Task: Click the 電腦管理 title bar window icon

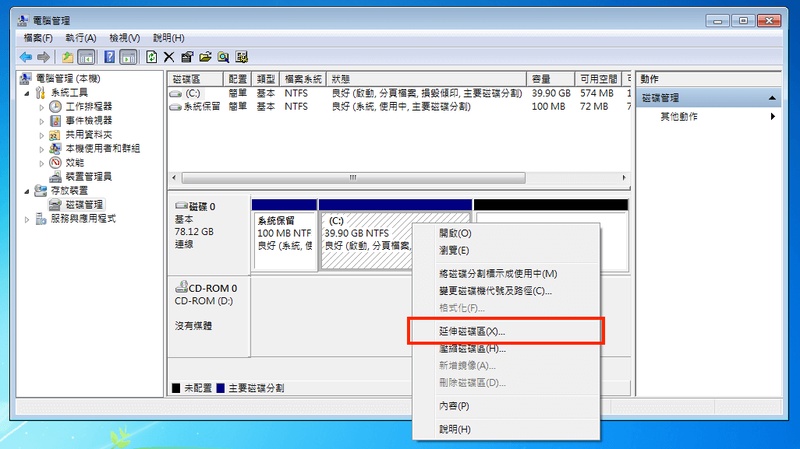Action: pos(23,20)
